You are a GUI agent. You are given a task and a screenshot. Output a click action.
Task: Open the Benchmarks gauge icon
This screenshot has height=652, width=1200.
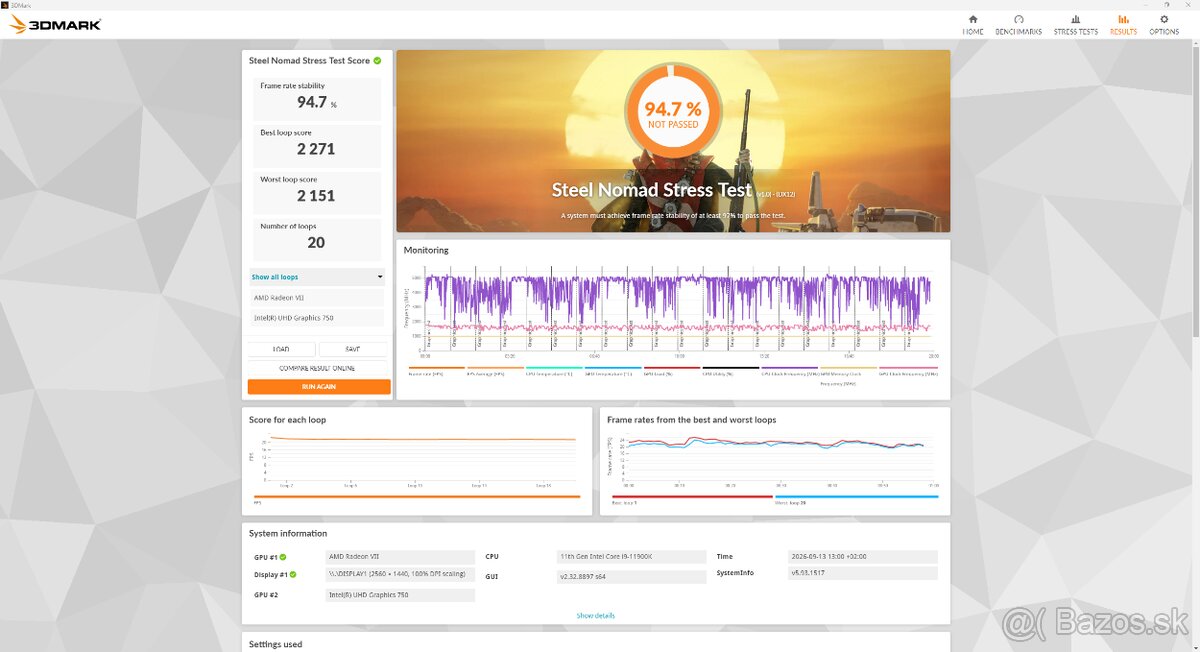point(1018,19)
